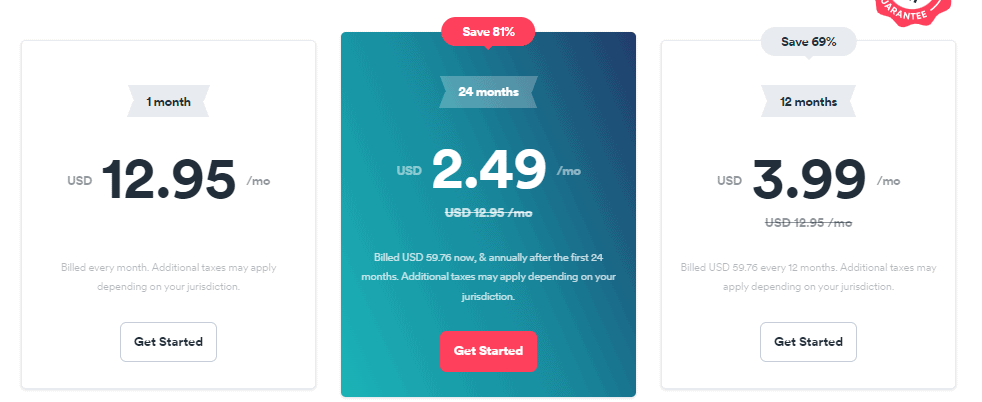
Task: Click the red guarantee seal badge
Action: (x=912, y=11)
